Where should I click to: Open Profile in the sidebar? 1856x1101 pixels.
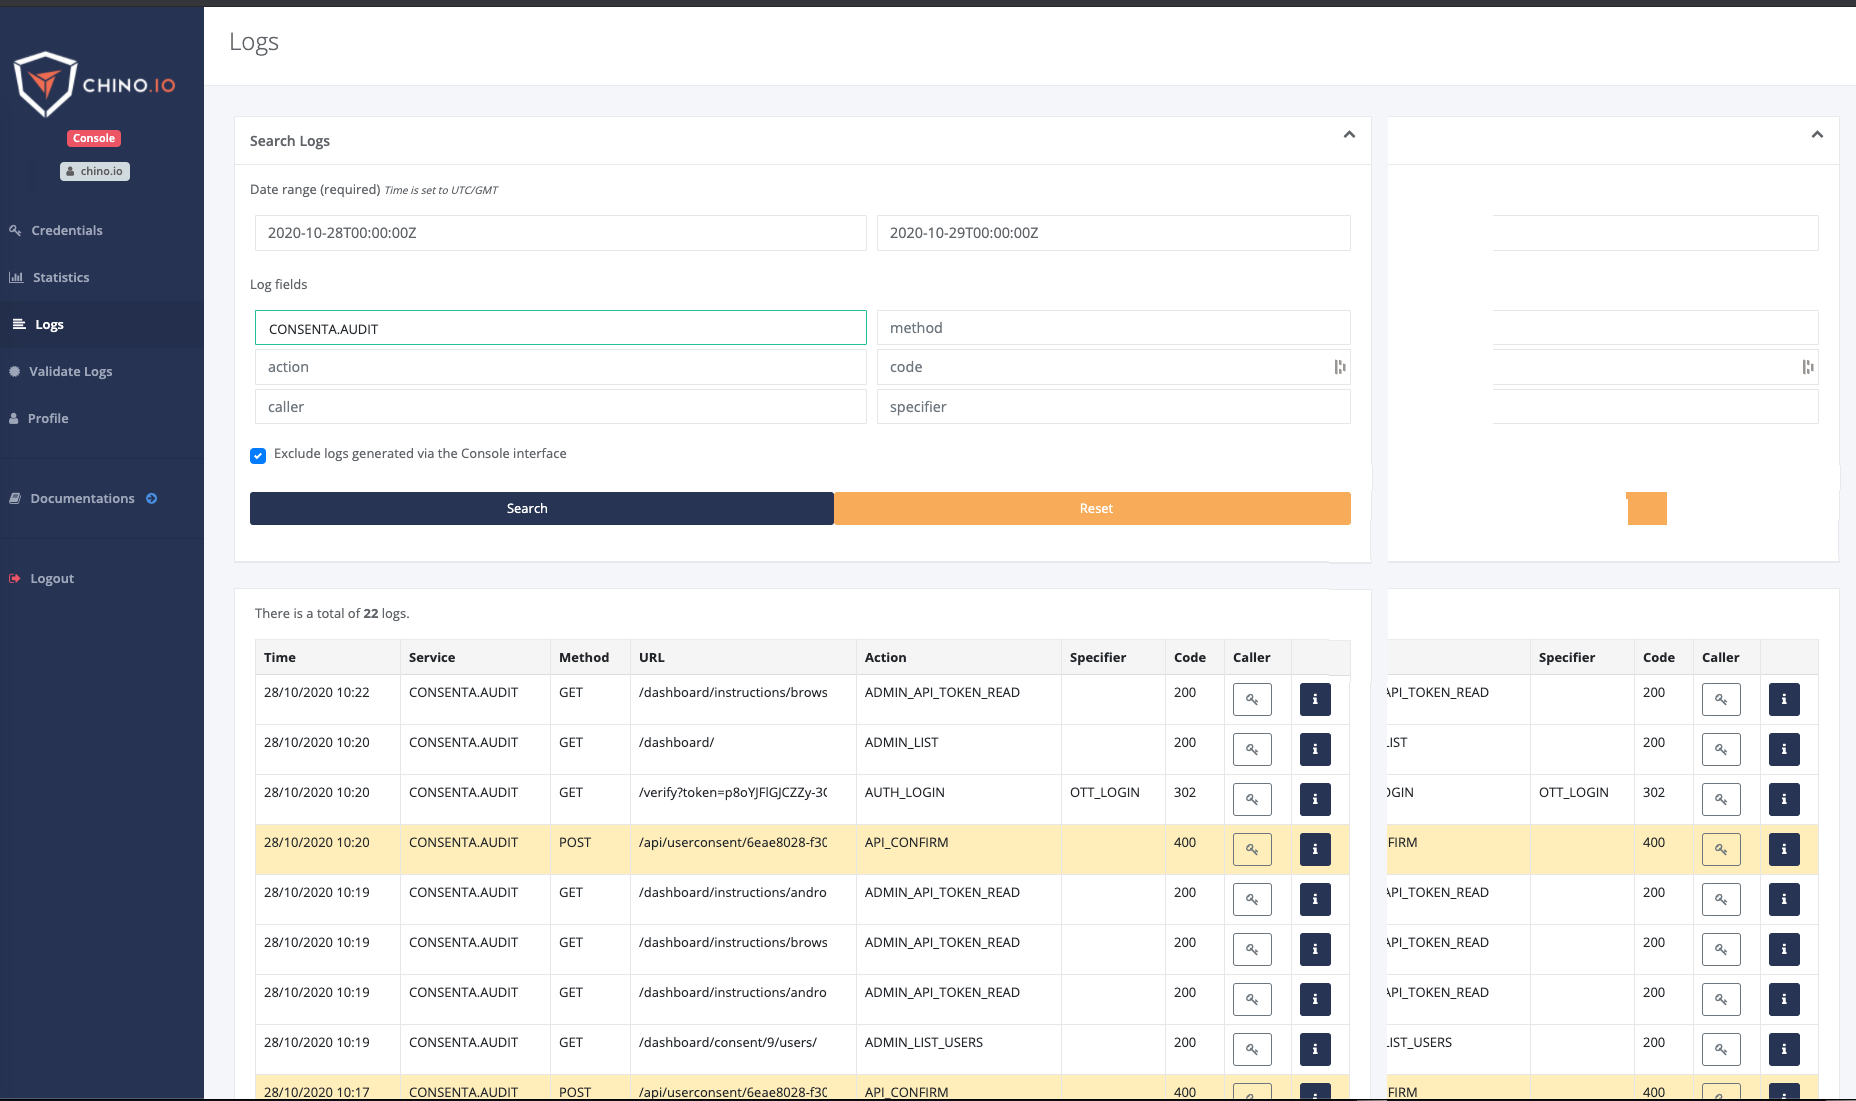47,418
